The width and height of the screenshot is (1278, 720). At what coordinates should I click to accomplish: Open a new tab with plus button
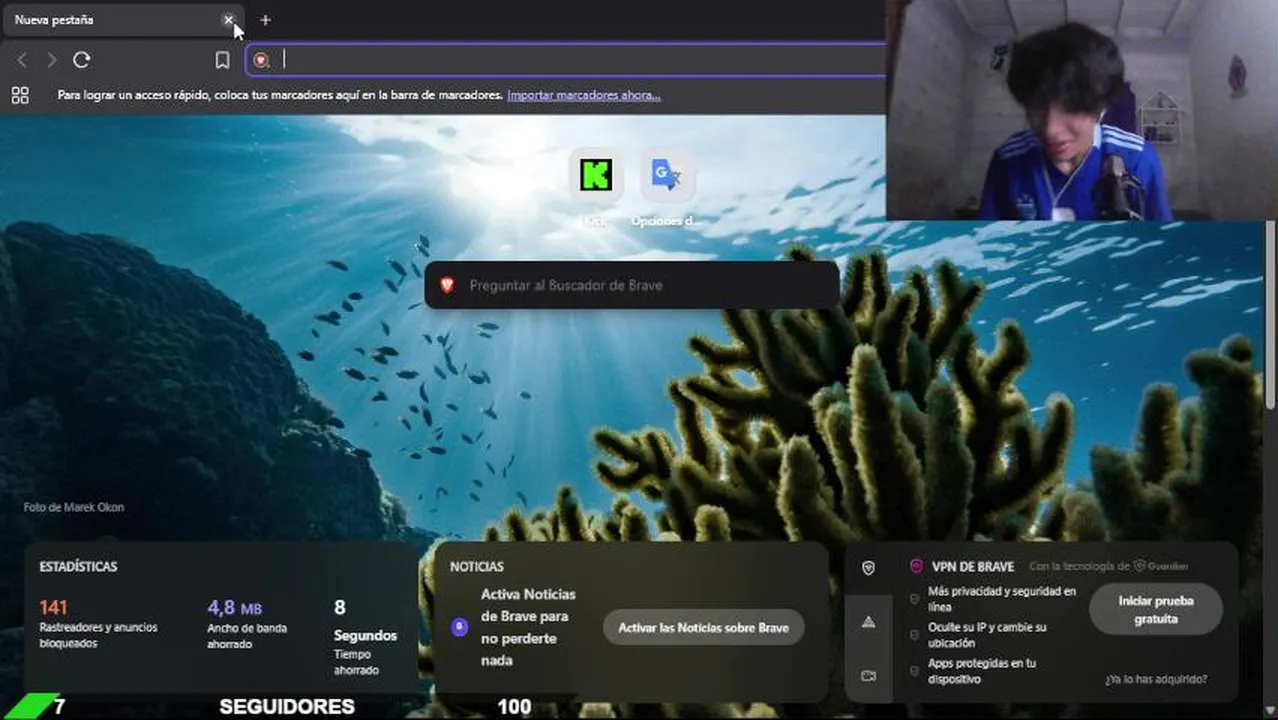[x=265, y=20]
